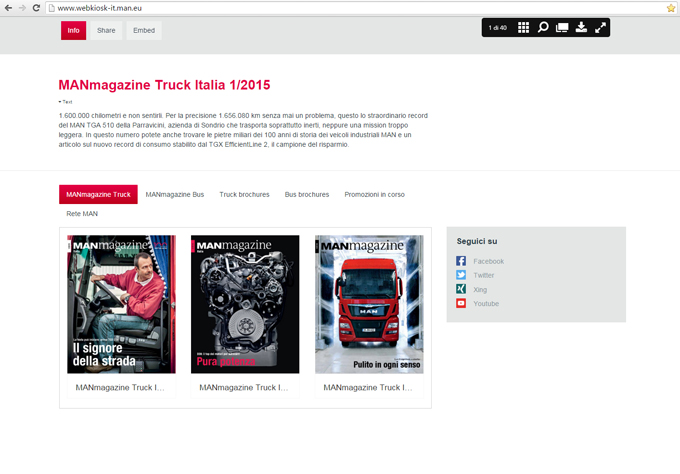Click the Twitter bird icon
The width and height of the screenshot is (680, 474).
pyautogui.click(x=461, y=275)
